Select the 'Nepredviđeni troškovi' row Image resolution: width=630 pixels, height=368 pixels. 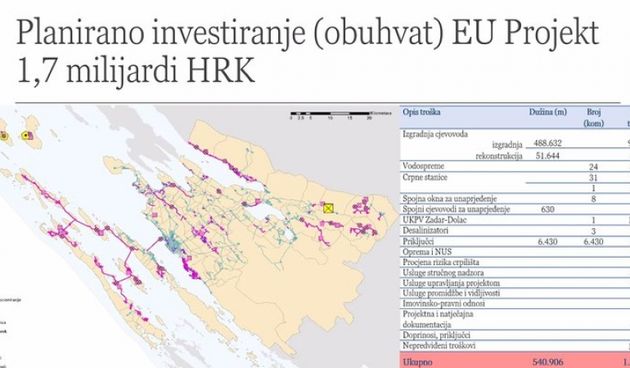(x=439, y=346)
